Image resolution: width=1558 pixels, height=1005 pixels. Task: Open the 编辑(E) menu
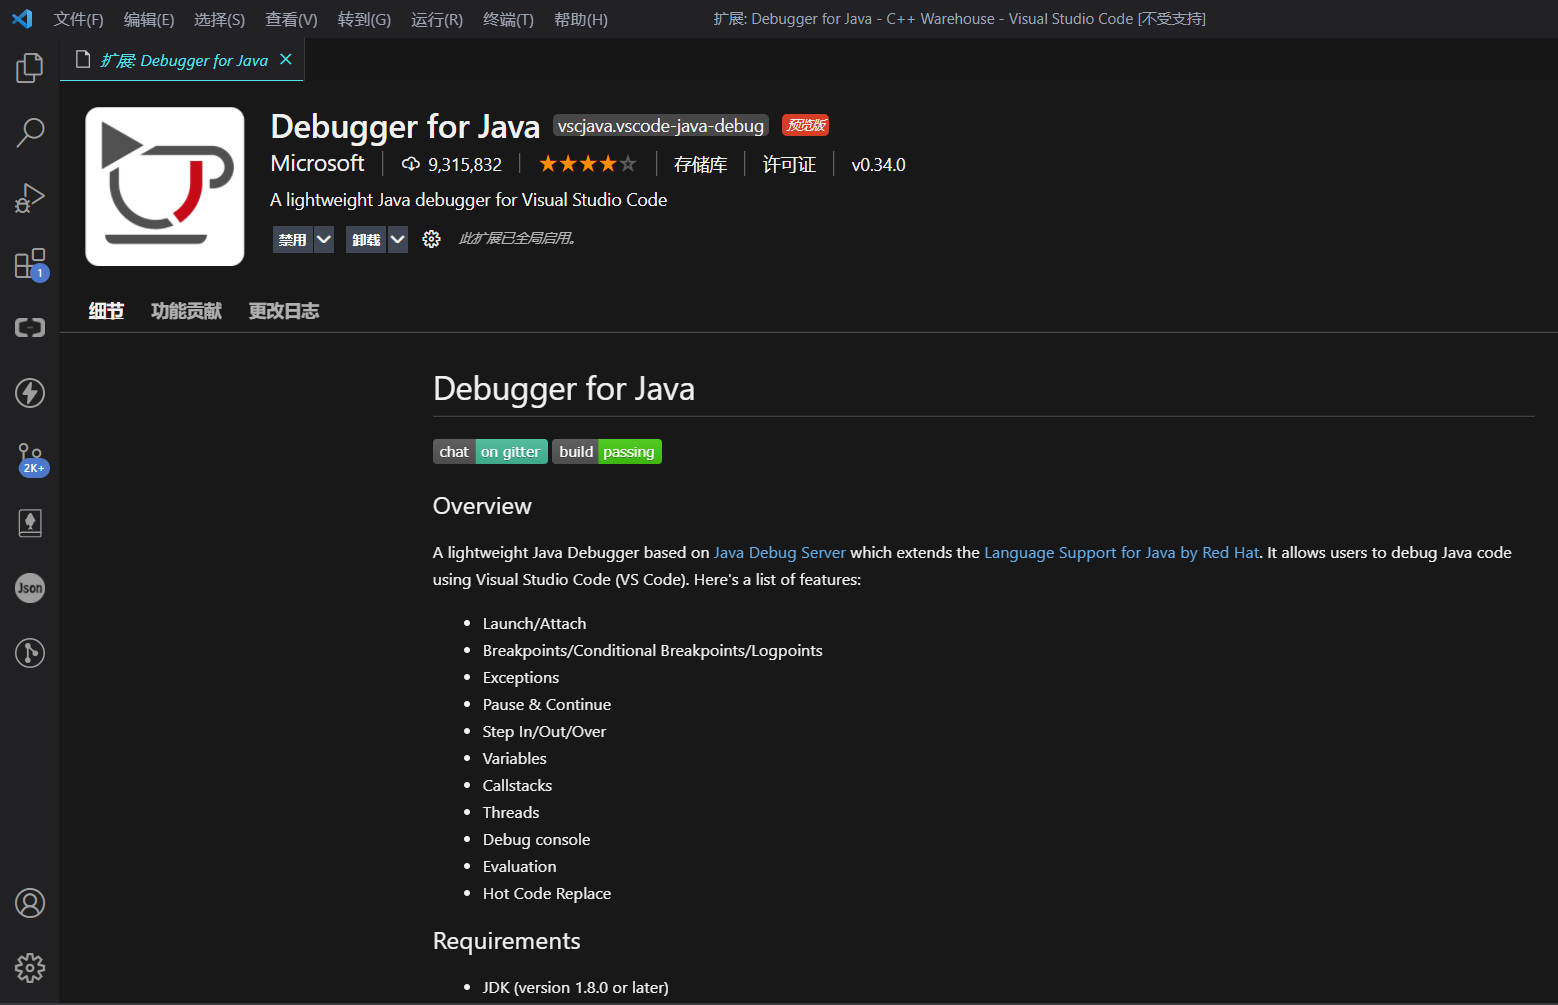click(x=149, y=19)
